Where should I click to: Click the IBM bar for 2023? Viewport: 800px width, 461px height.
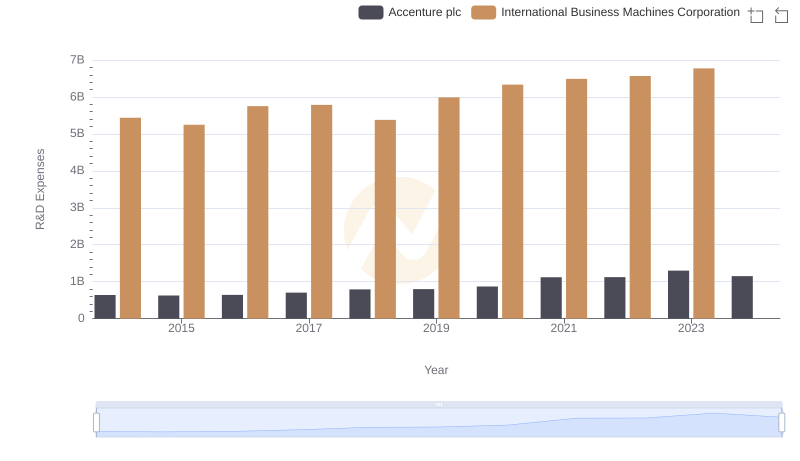point(704,193)
